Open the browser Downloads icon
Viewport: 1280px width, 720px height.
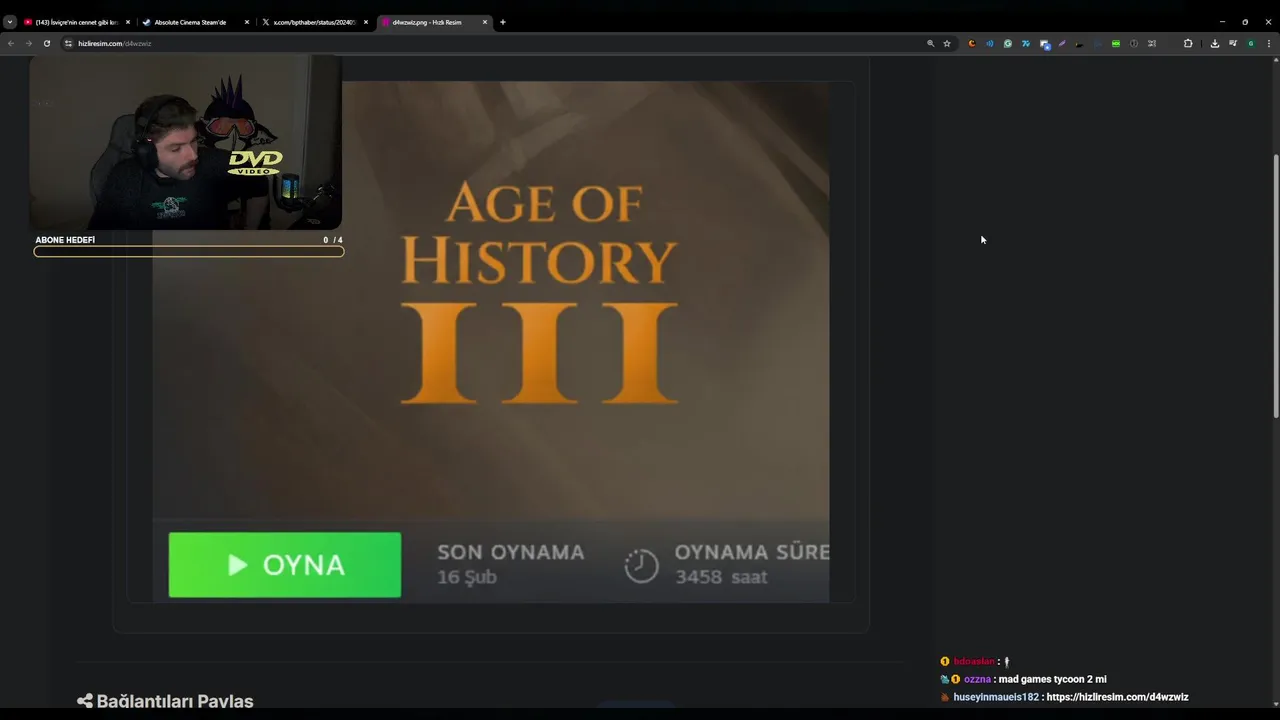(x=1215, y=43)
